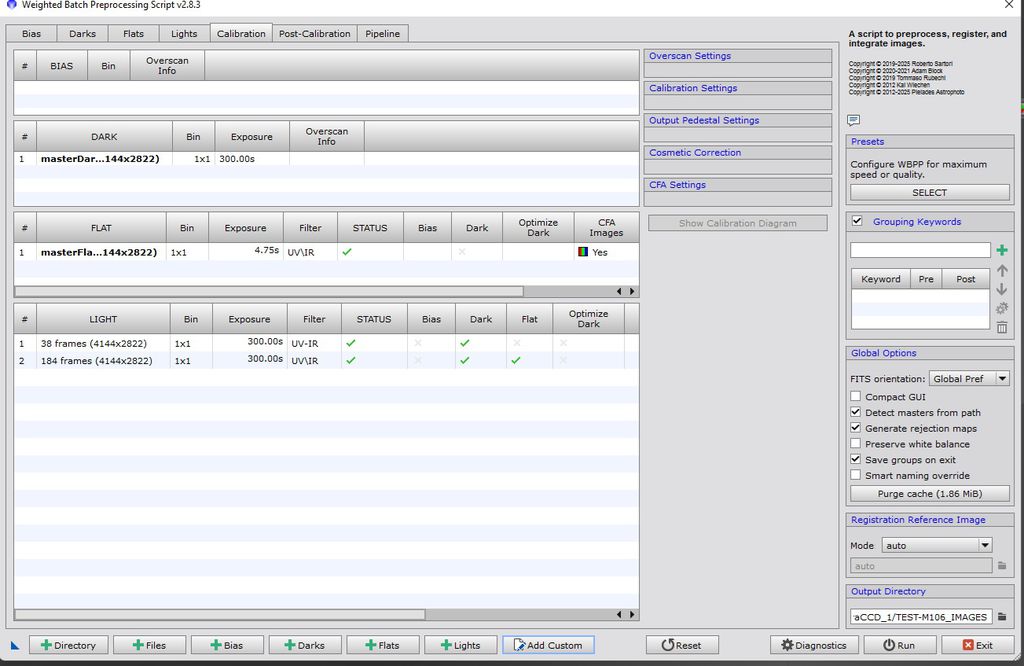Viewport: 1024px width, 666px height.
Task: Open keyword settings gear icon
Action: tap(1002, 308)
